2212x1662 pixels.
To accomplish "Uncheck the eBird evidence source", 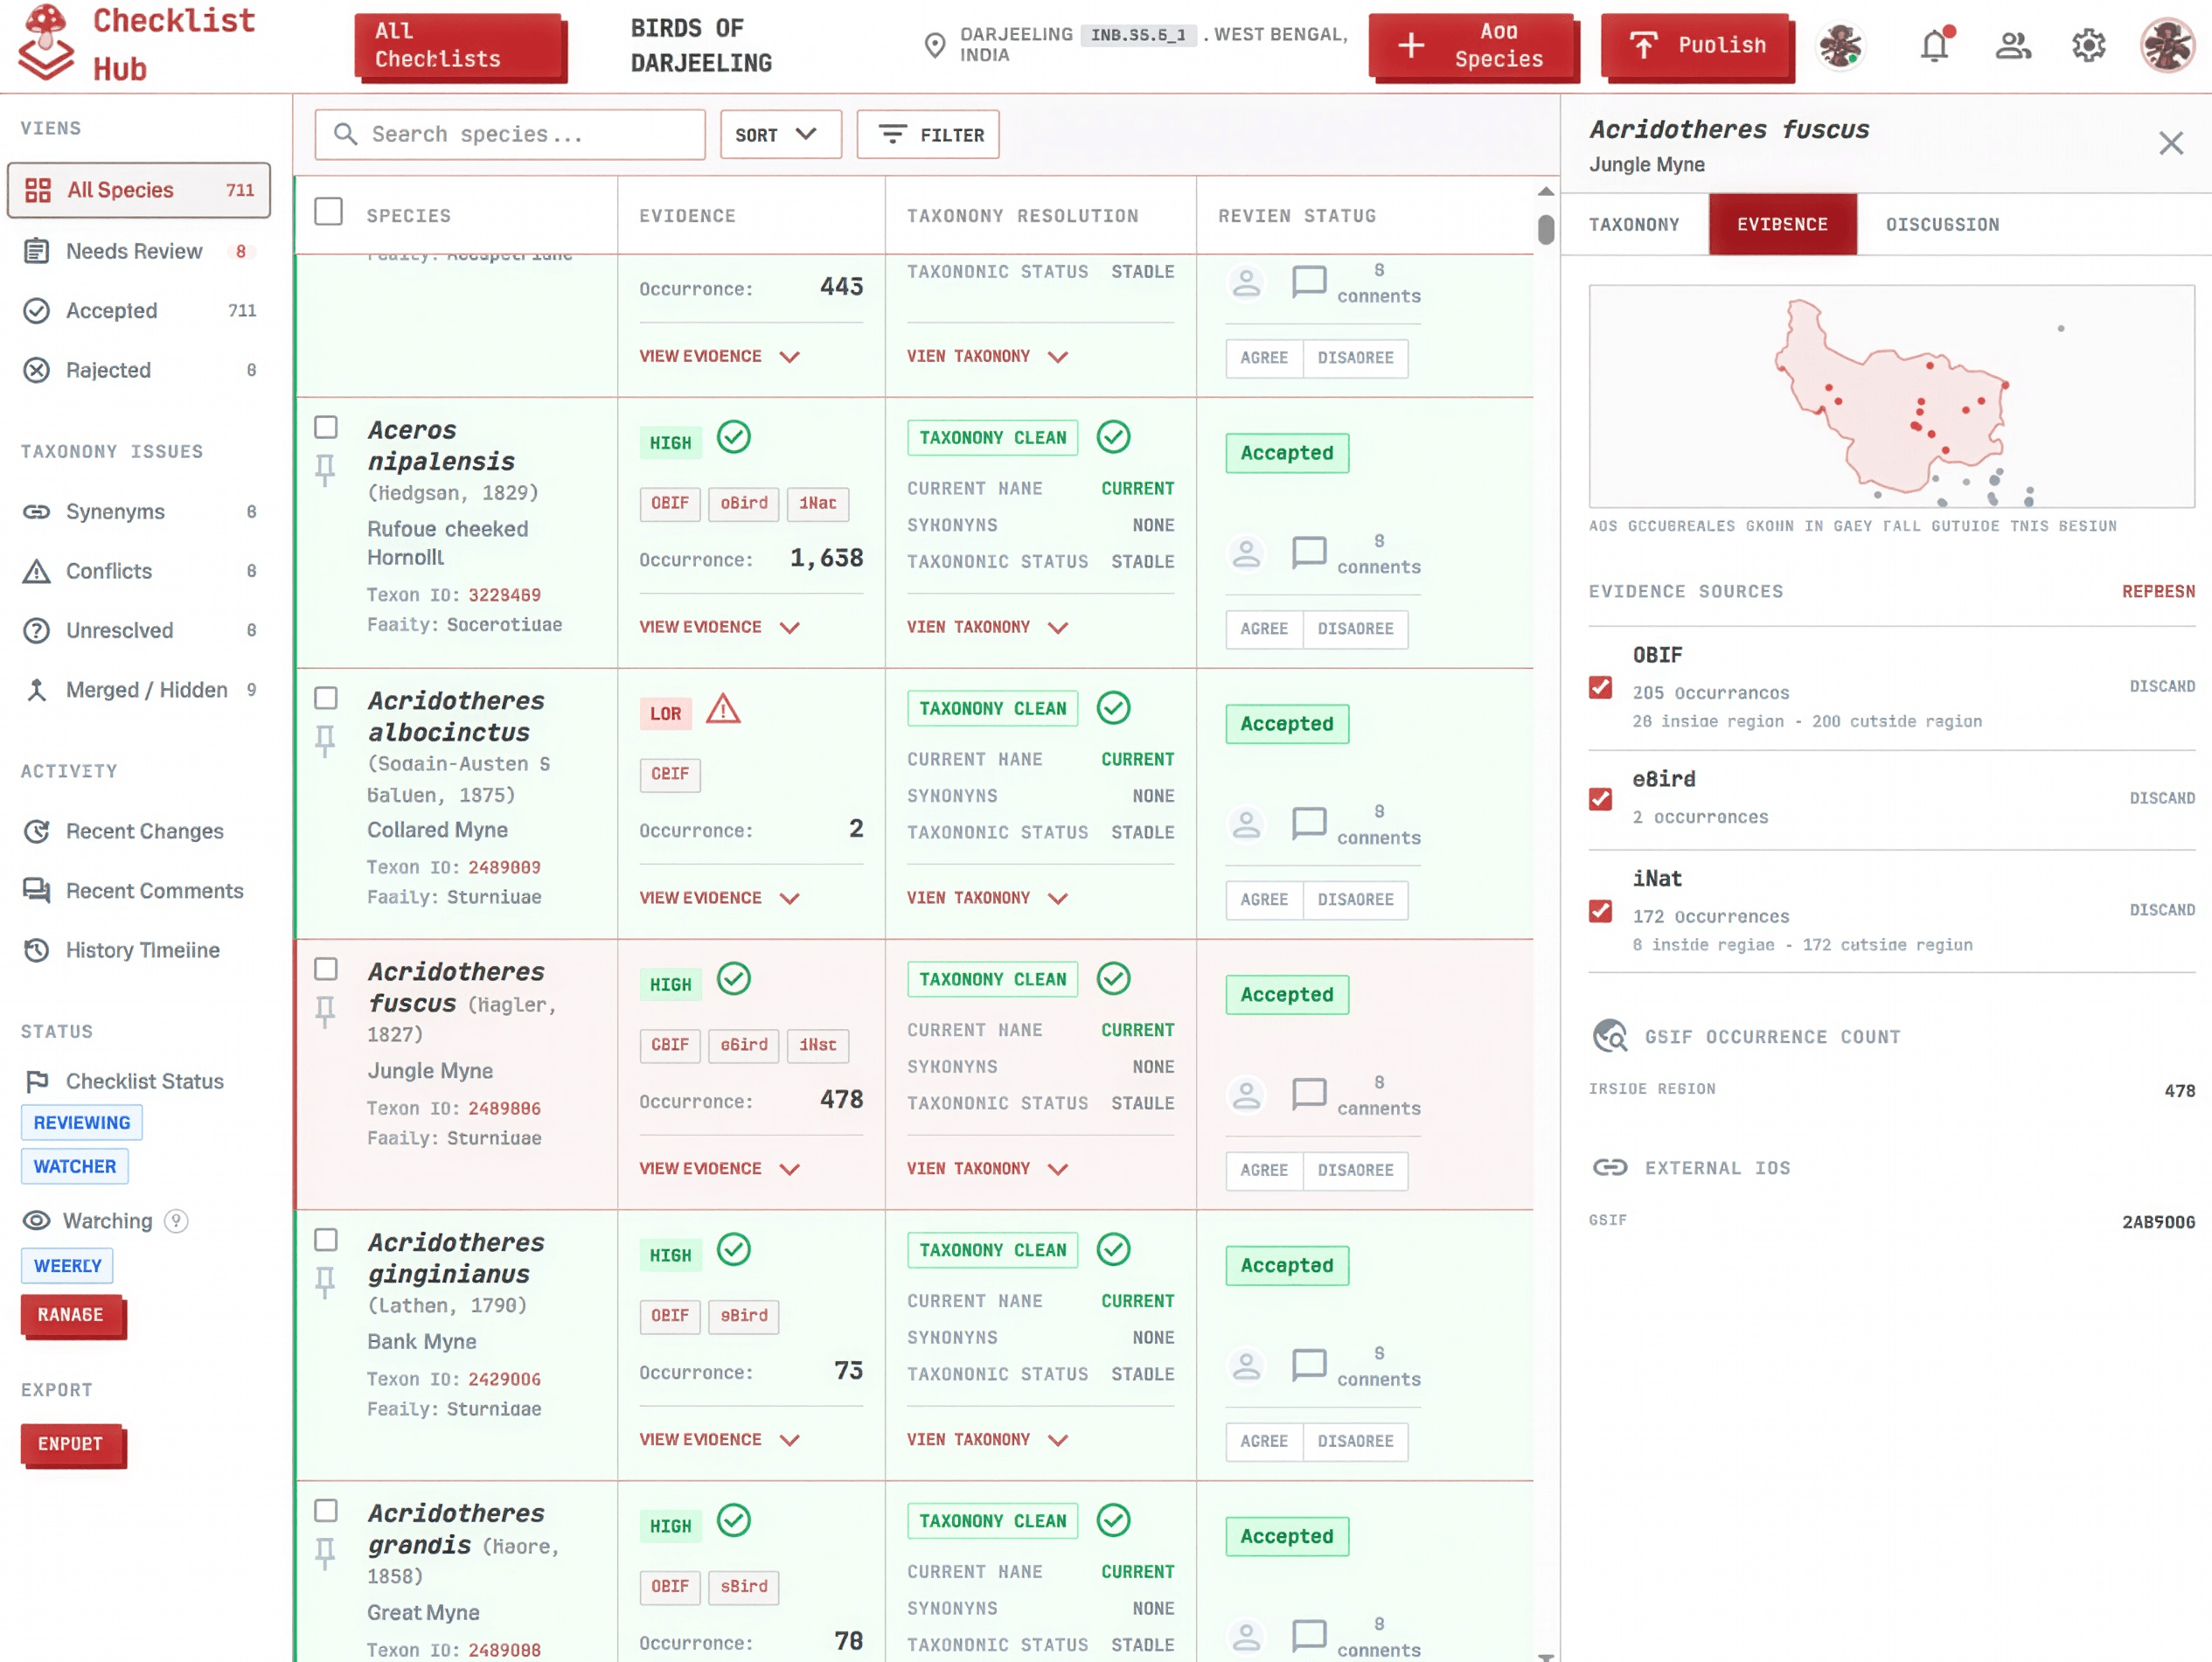I will [1600, 799].
